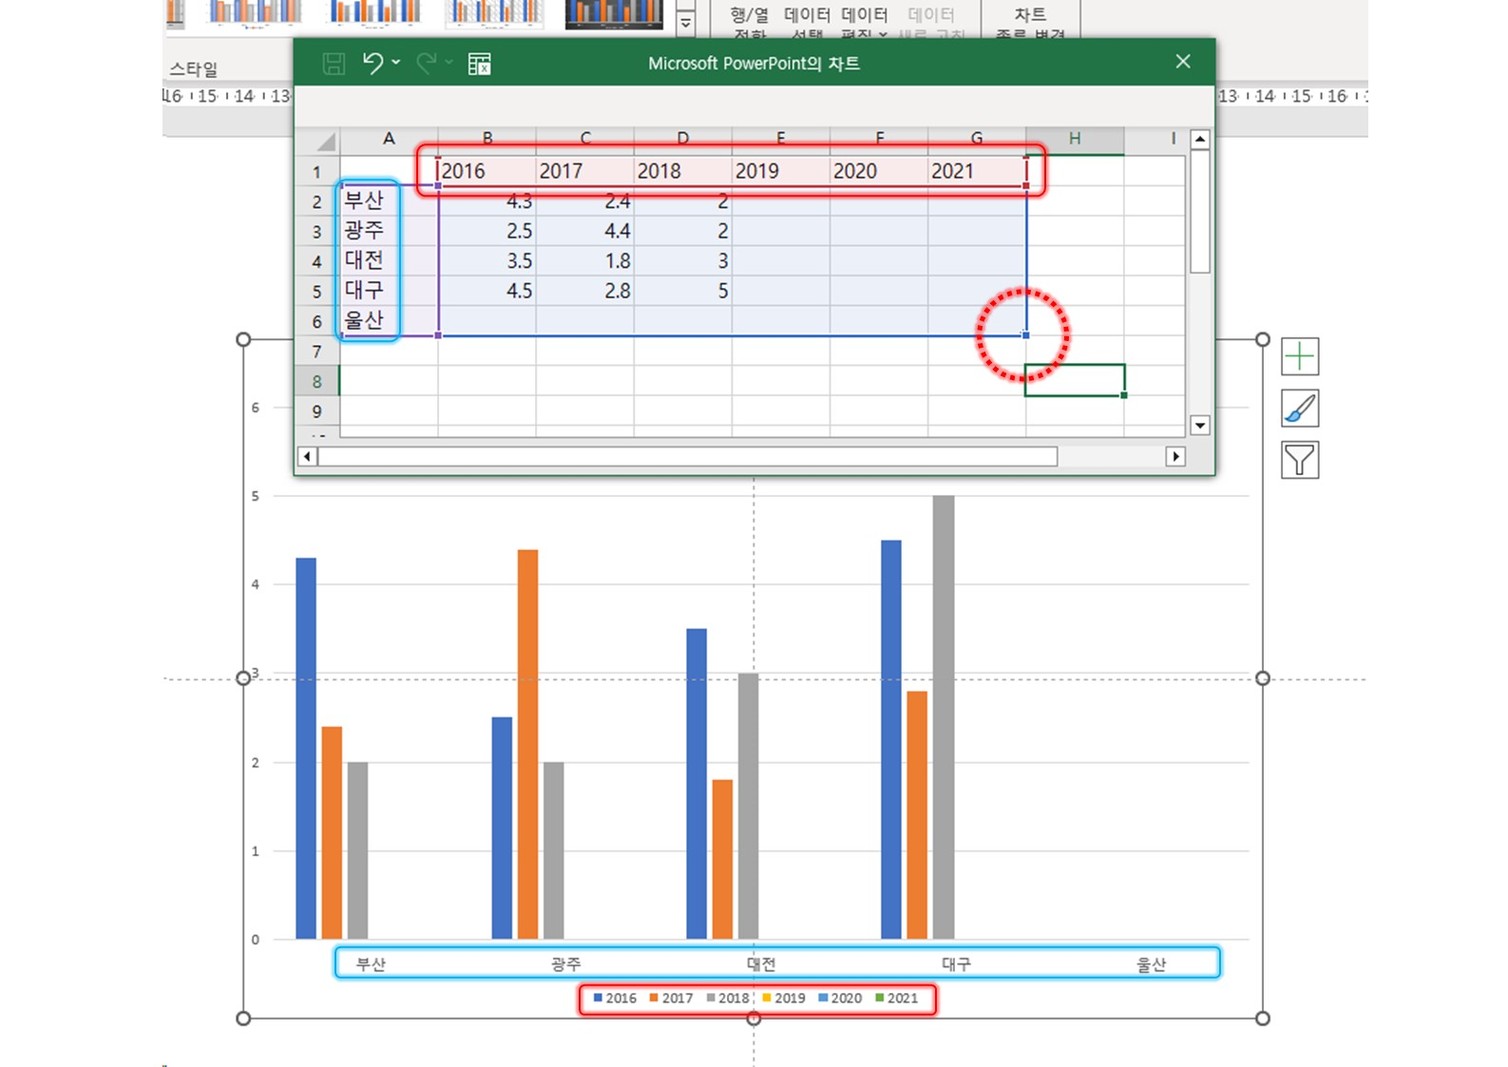Click the horizontal scrollbar left arrow
This screenshot has height=1067, width=1508.
[308, 456]
